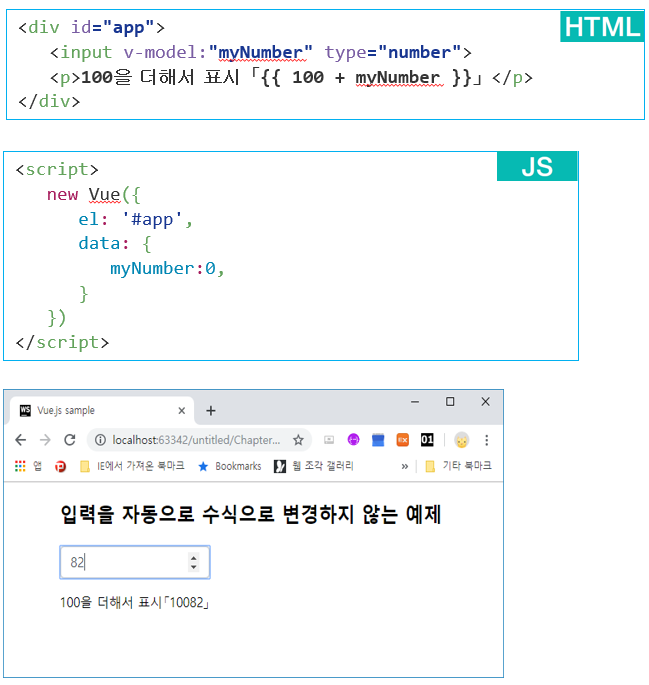This screenshot has height=685, width=649.
Task: Click the closing </script> tag
Action: (x=62, y=342)
